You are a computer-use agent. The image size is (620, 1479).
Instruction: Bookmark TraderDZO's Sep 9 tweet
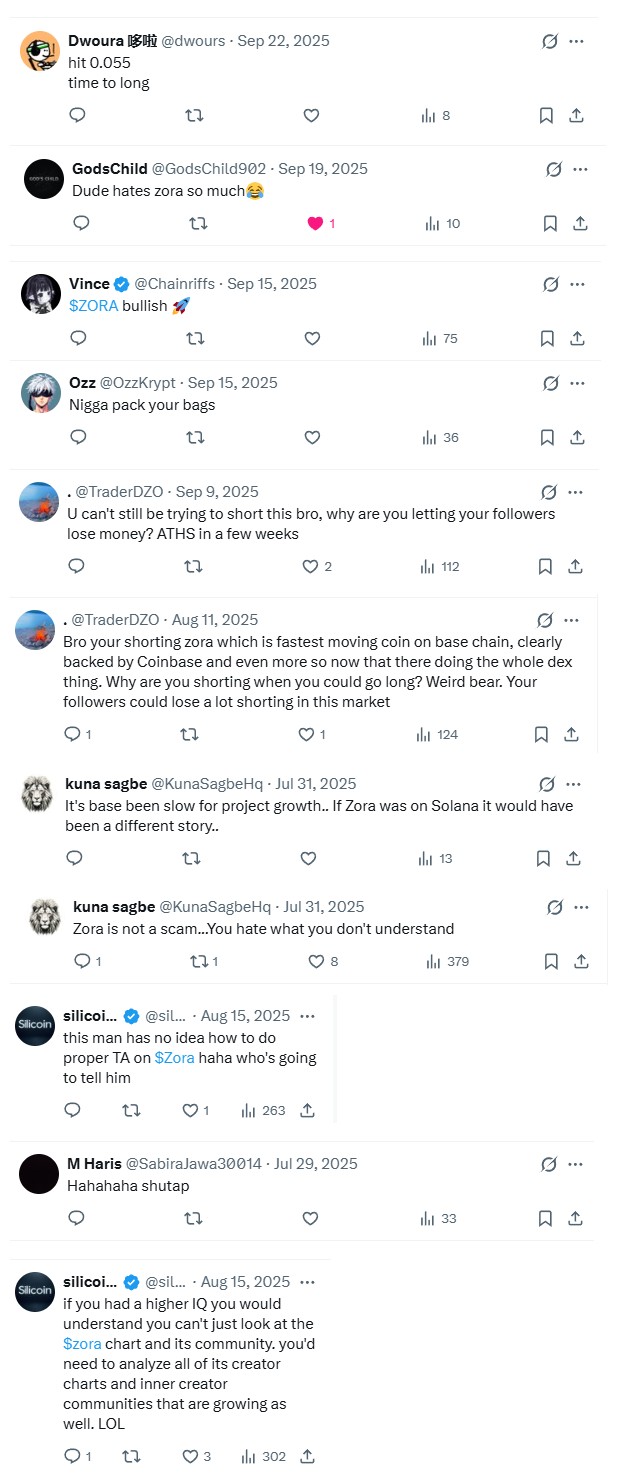point(545,567)
